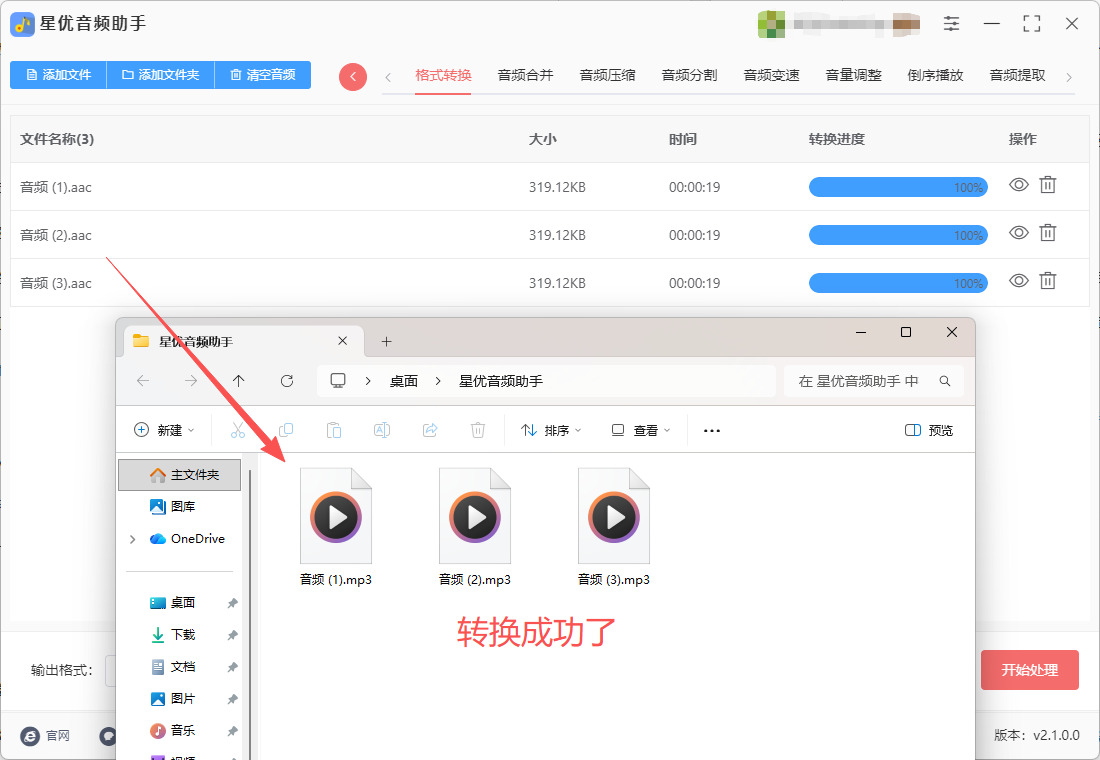The image size is (1100, 760).
Task: Open the 排序 sort dropdown
Action: pos(551,430)
